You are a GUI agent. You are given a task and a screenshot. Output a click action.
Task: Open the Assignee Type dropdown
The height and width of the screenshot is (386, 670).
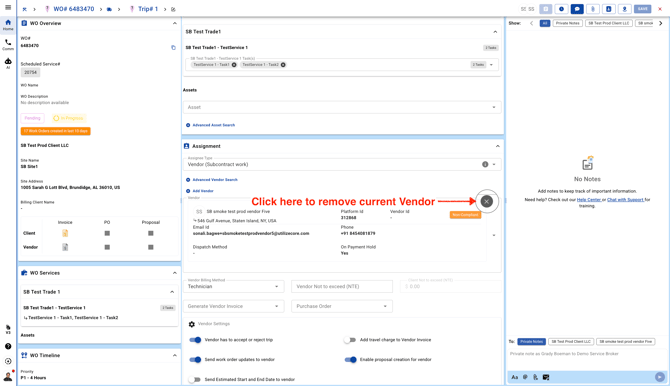point(342,164)
